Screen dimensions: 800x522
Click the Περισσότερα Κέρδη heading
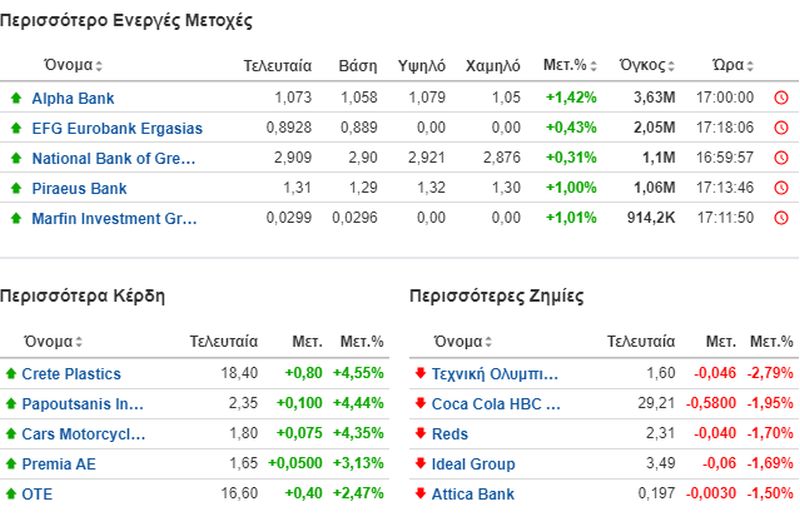82,295
